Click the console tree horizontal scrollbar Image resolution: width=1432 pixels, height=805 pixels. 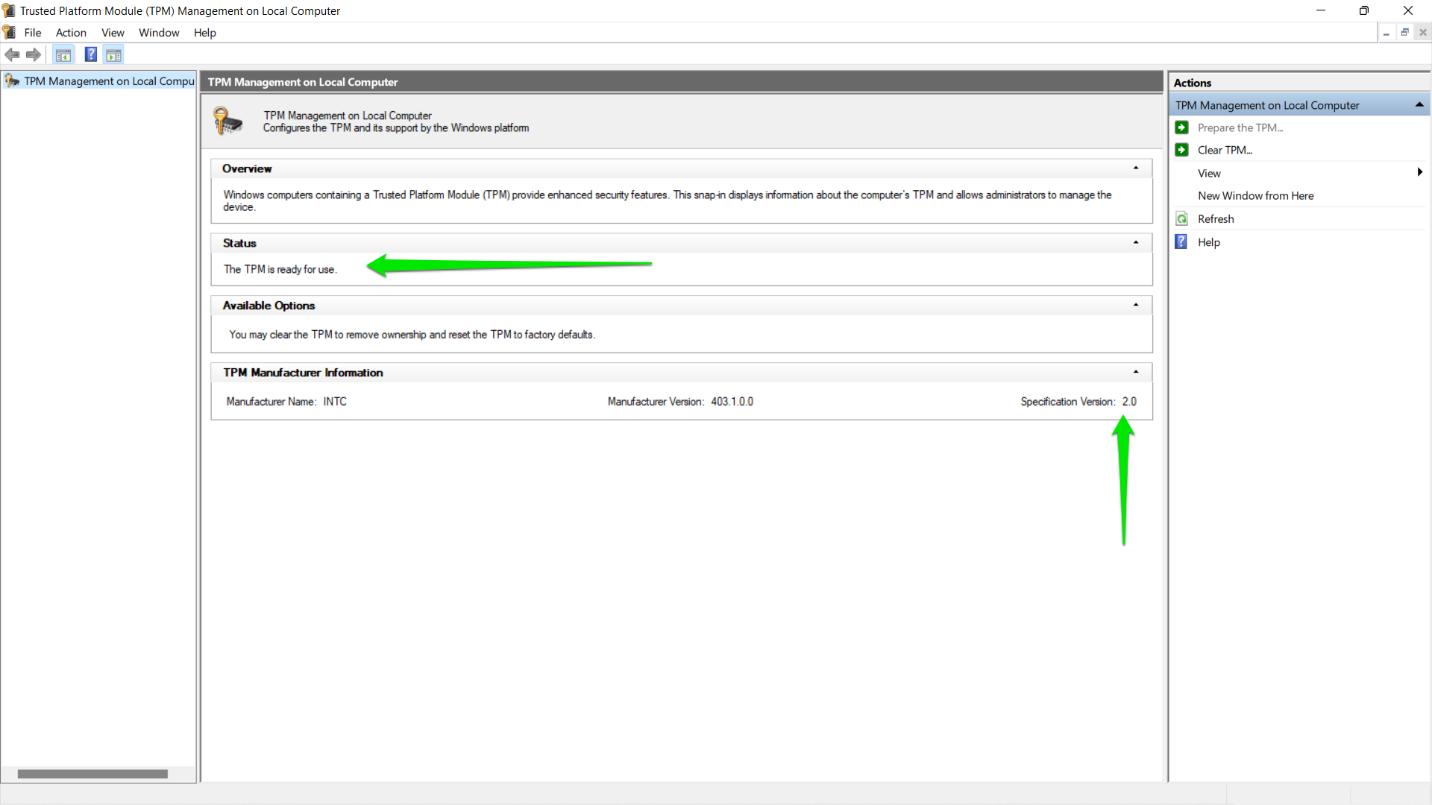click(x=92, y=773)
